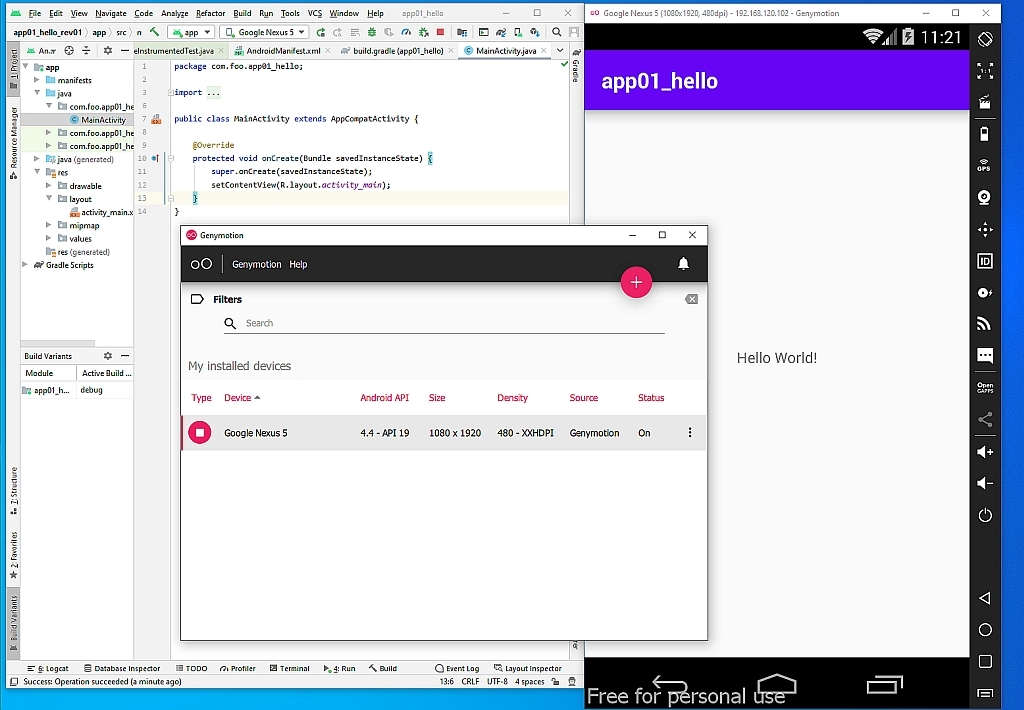Open the GPS widget

(x=985, y=165)
